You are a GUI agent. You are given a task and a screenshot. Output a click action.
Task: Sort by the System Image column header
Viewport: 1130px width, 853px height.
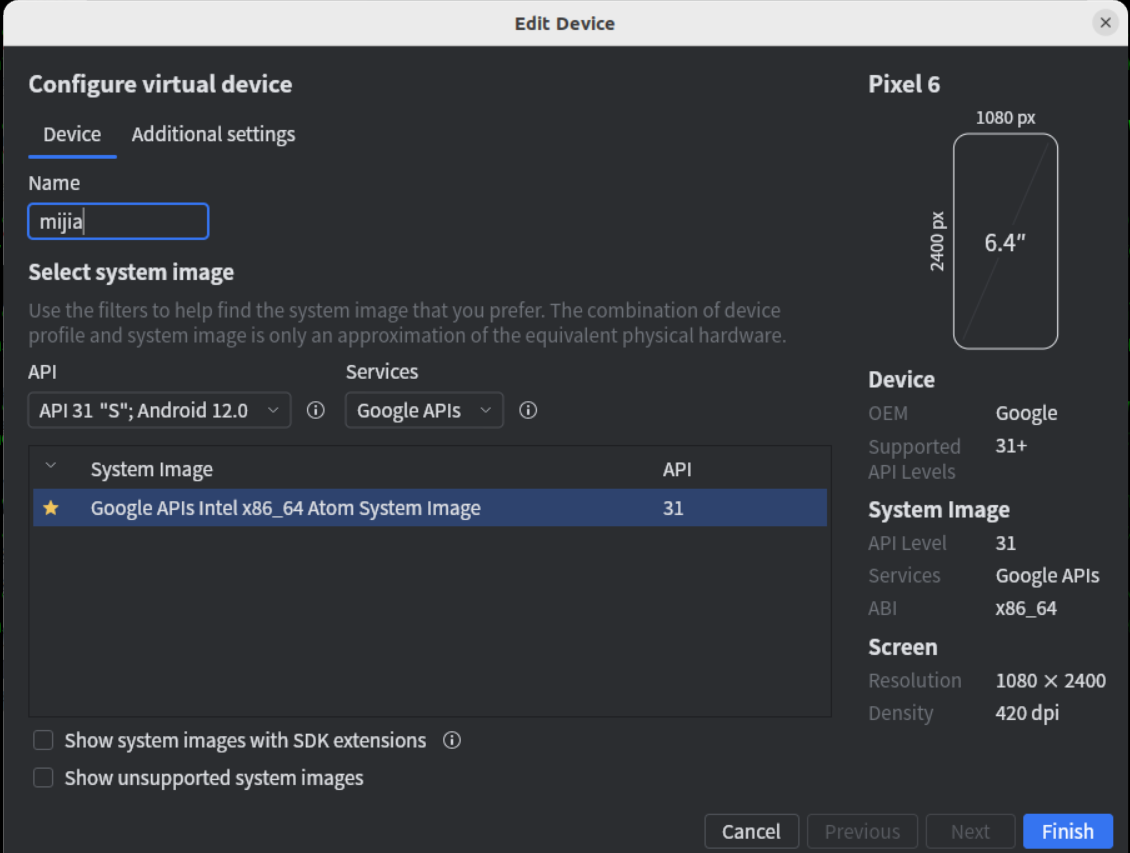tap(152, 469)
